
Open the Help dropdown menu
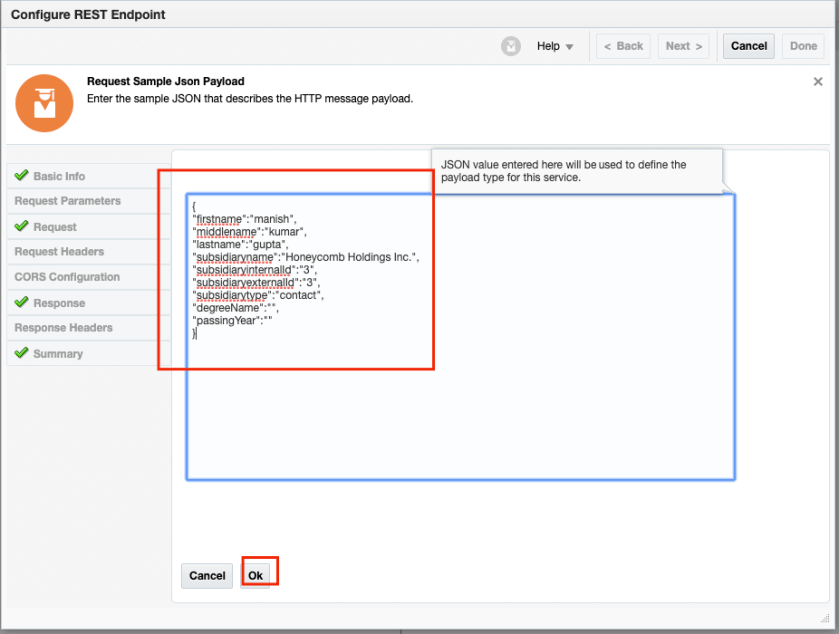click(x=555, y=46)
